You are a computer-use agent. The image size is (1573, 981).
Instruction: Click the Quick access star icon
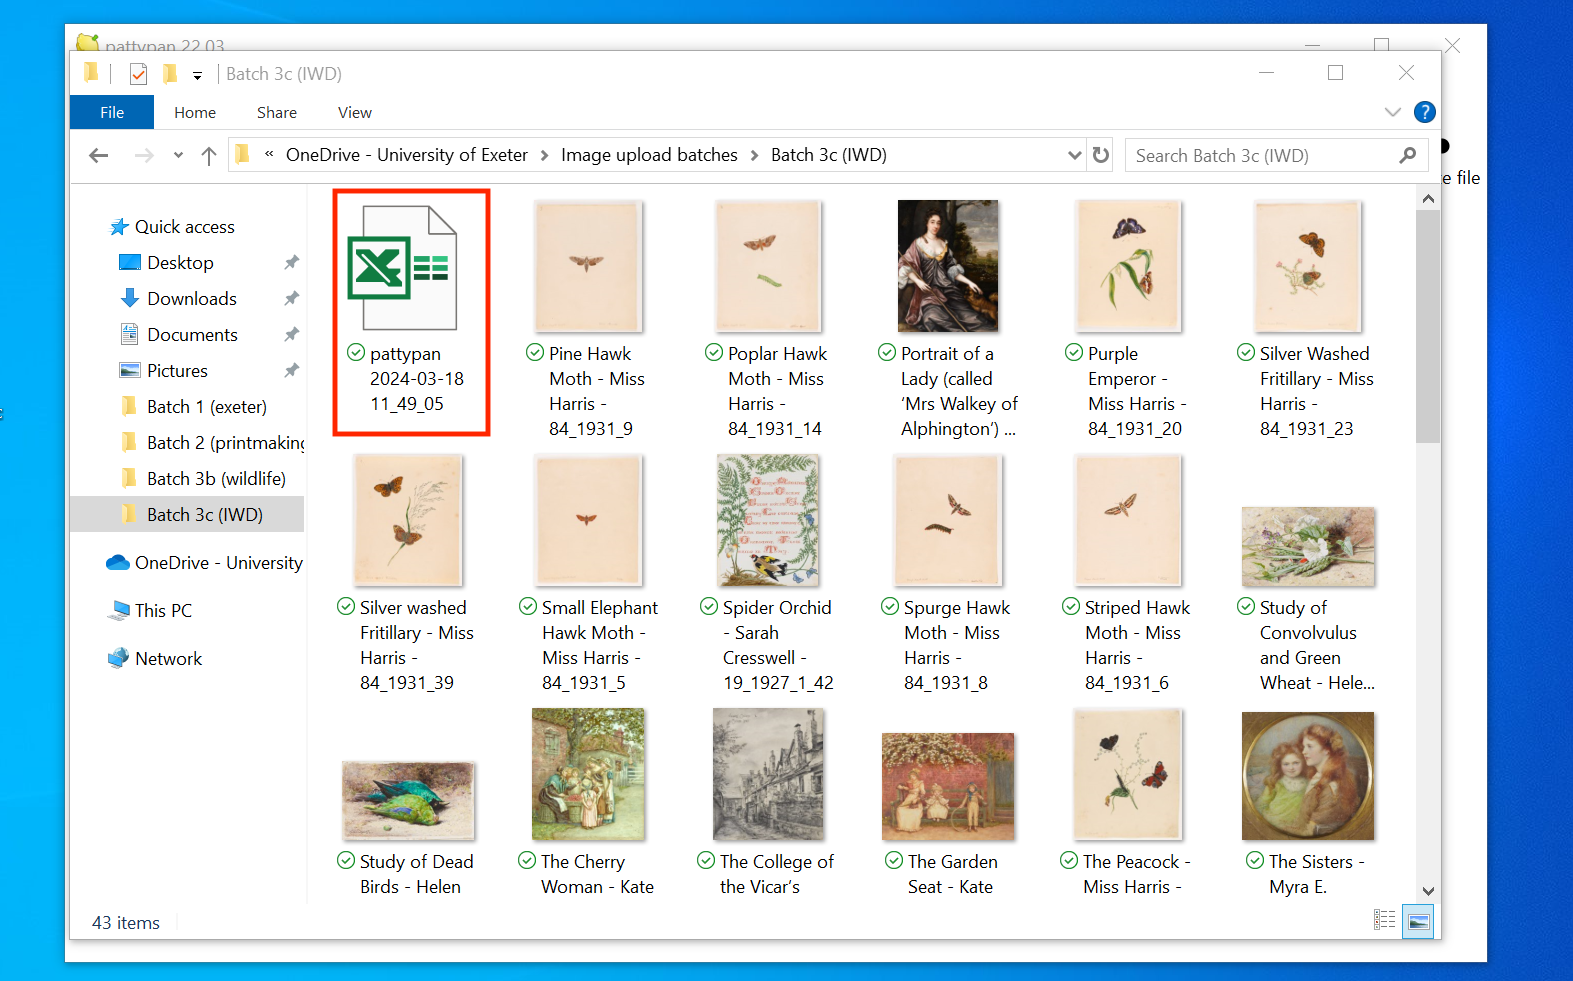tap(119, 227)
